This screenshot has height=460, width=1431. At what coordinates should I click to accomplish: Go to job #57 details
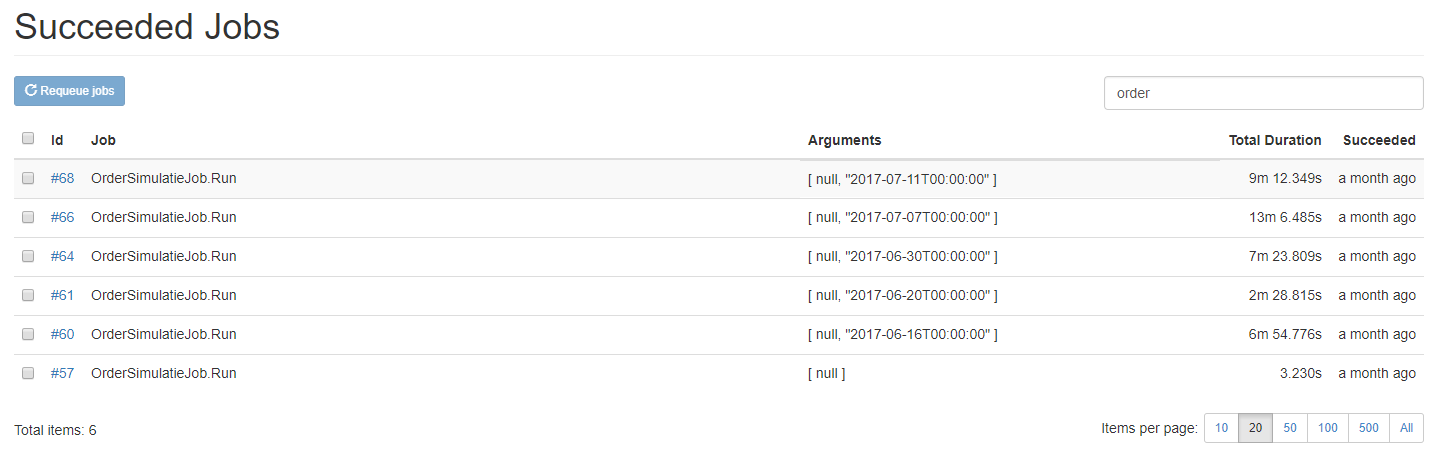[x=62, y=373]
